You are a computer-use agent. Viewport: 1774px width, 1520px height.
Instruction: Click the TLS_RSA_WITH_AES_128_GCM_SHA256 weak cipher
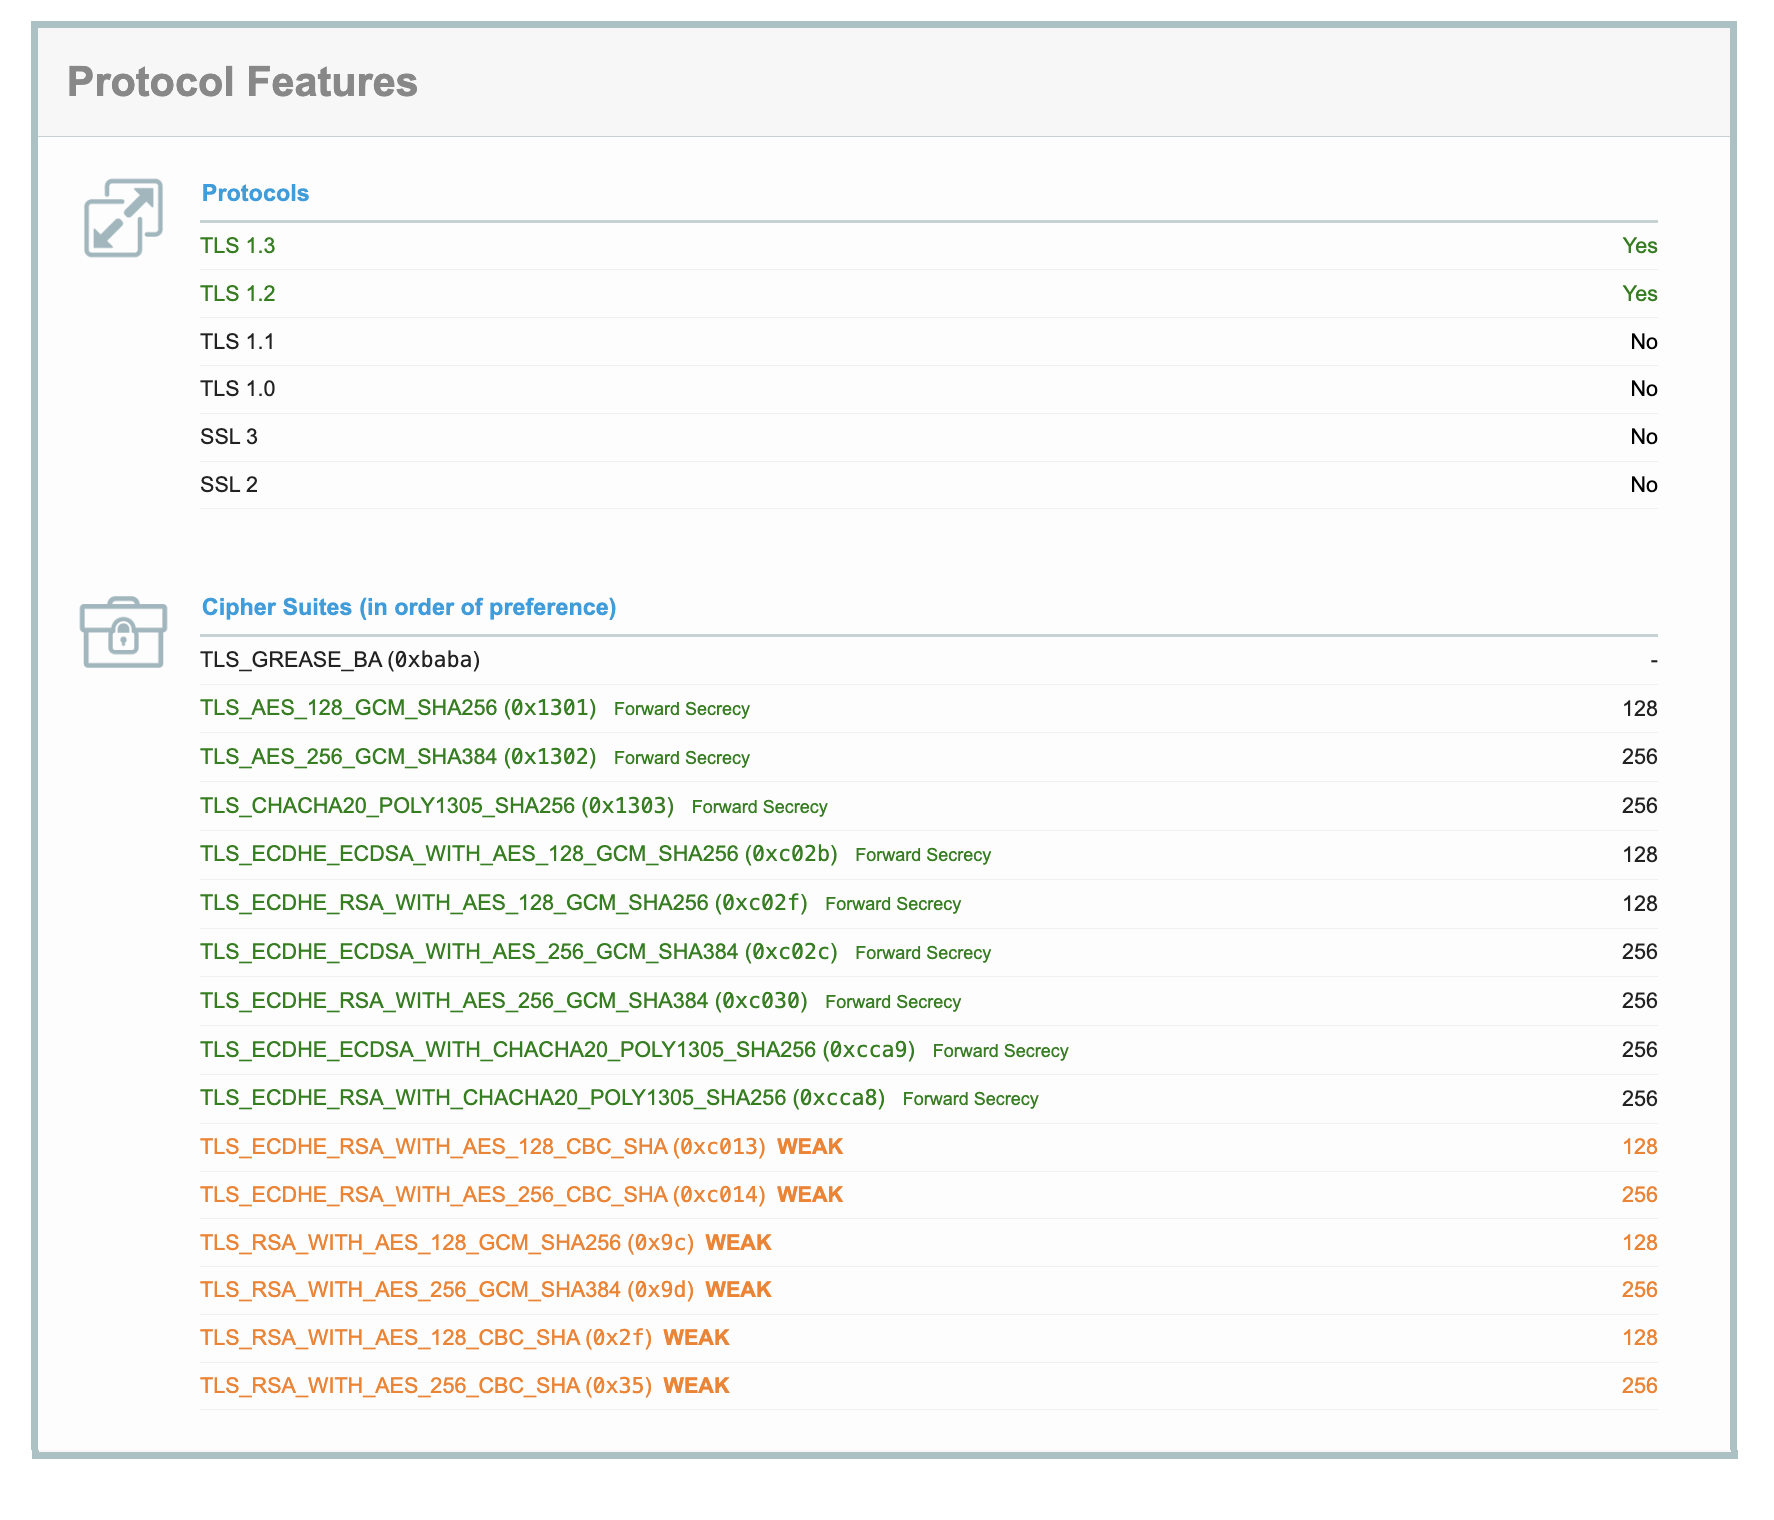(x=446, y=1243)
